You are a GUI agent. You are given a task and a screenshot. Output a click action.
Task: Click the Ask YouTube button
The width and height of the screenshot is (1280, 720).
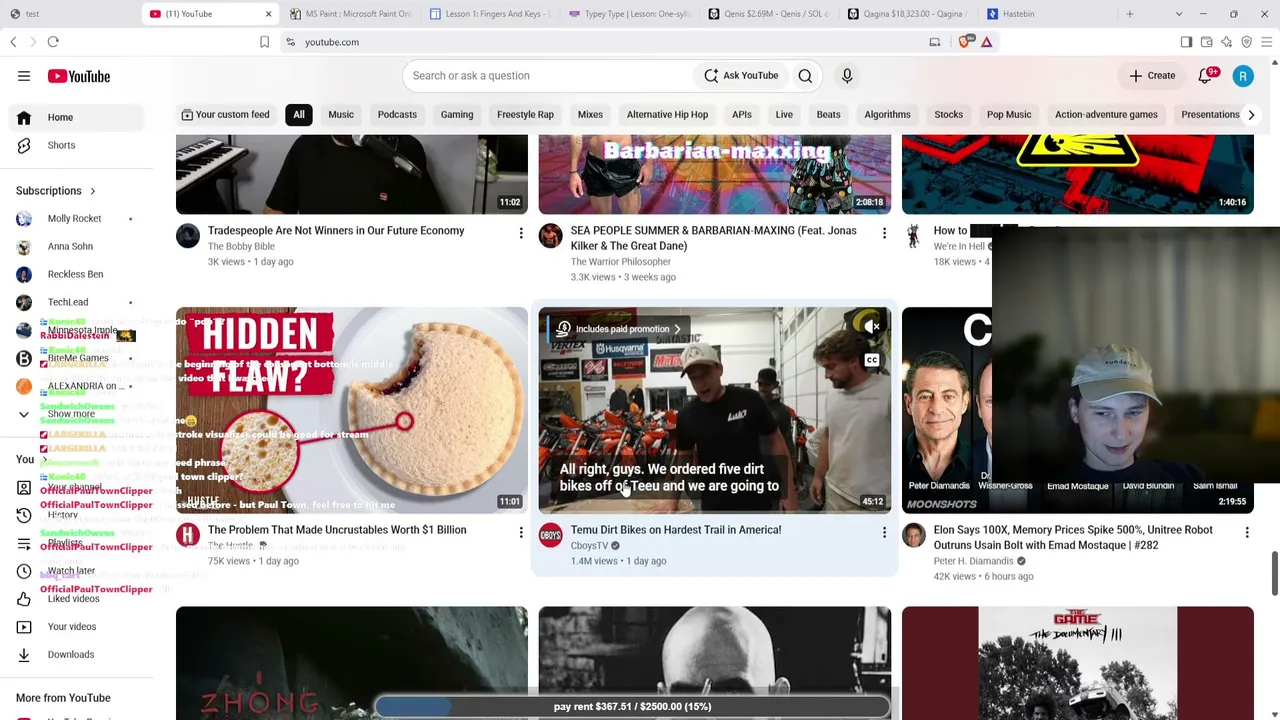click(741, 76)
